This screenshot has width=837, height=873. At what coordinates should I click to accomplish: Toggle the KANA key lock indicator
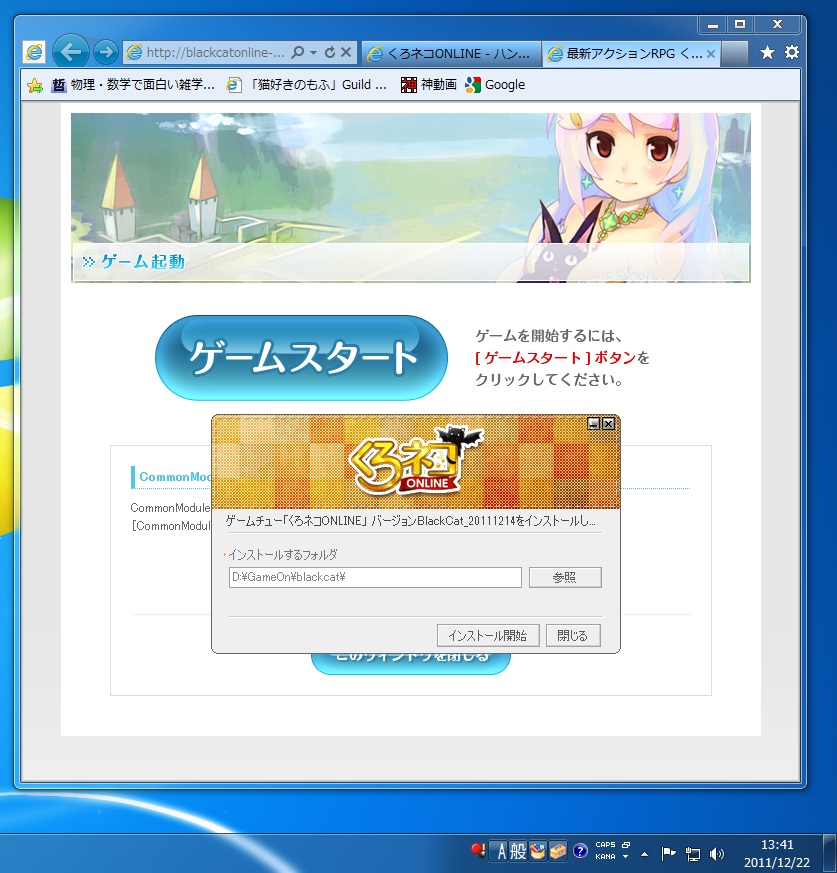pos(605,857)
